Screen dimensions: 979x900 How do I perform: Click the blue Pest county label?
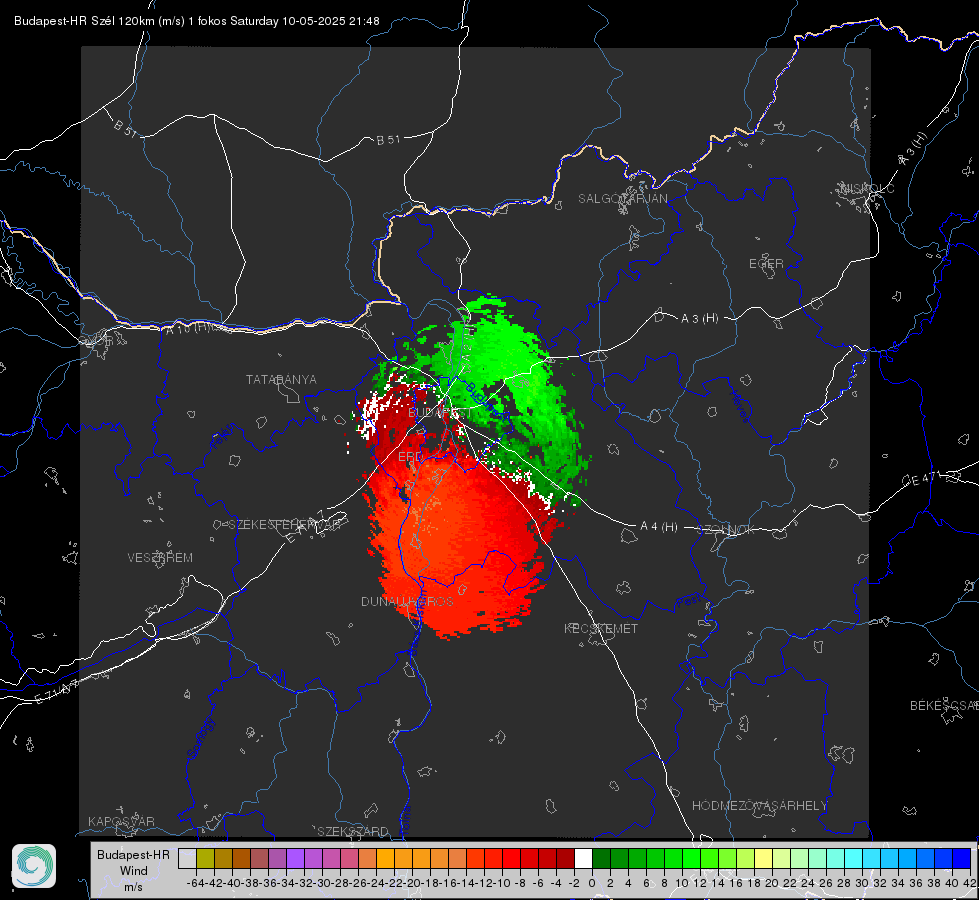(x=688, y=602)
